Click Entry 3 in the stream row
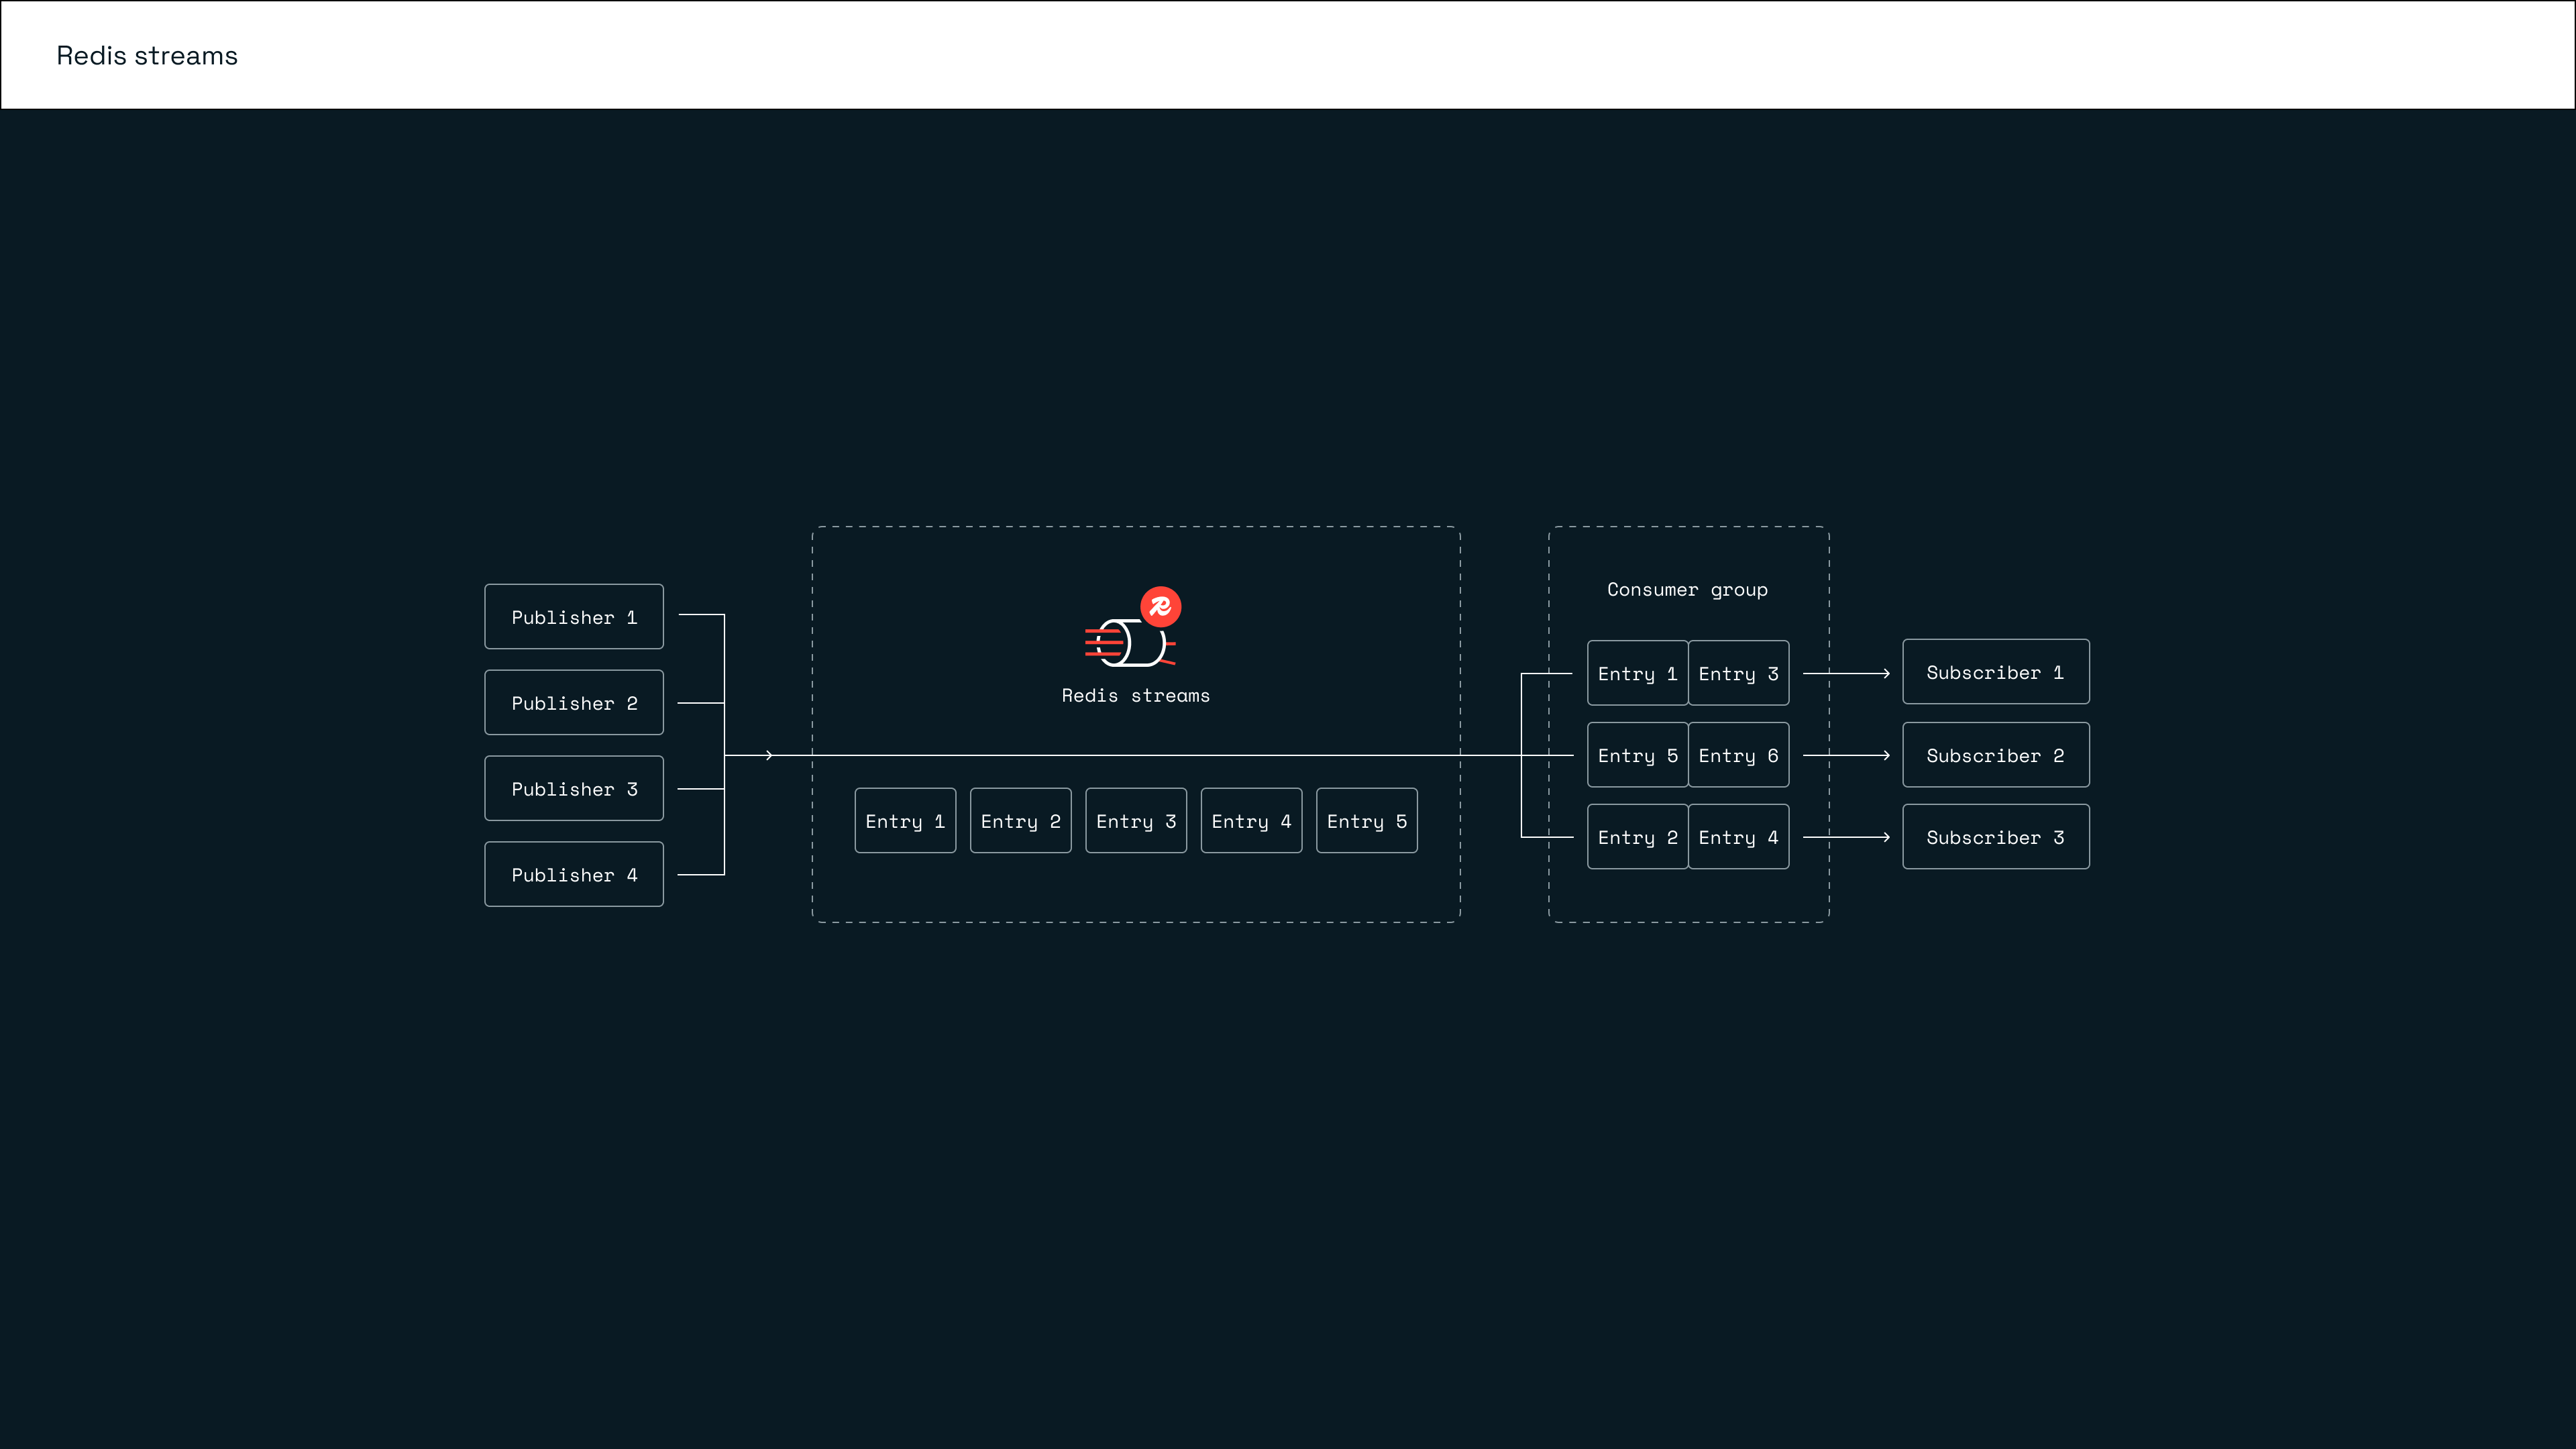 [x=1136, y=821]
